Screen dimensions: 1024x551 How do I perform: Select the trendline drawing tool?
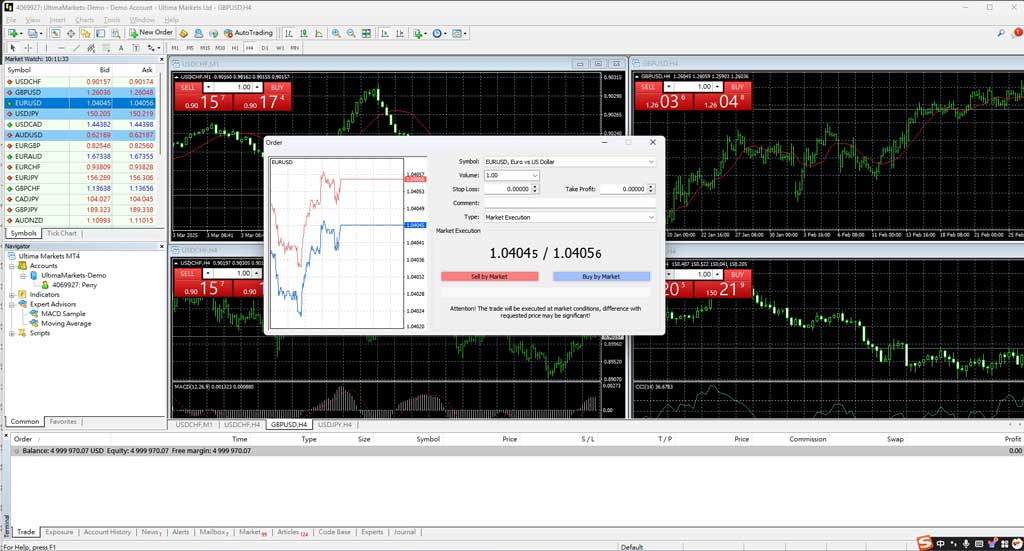click(78, 47)
